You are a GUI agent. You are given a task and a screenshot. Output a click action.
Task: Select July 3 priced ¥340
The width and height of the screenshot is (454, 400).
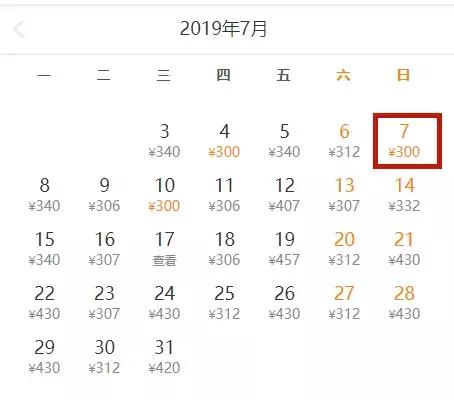coord(164,141)
